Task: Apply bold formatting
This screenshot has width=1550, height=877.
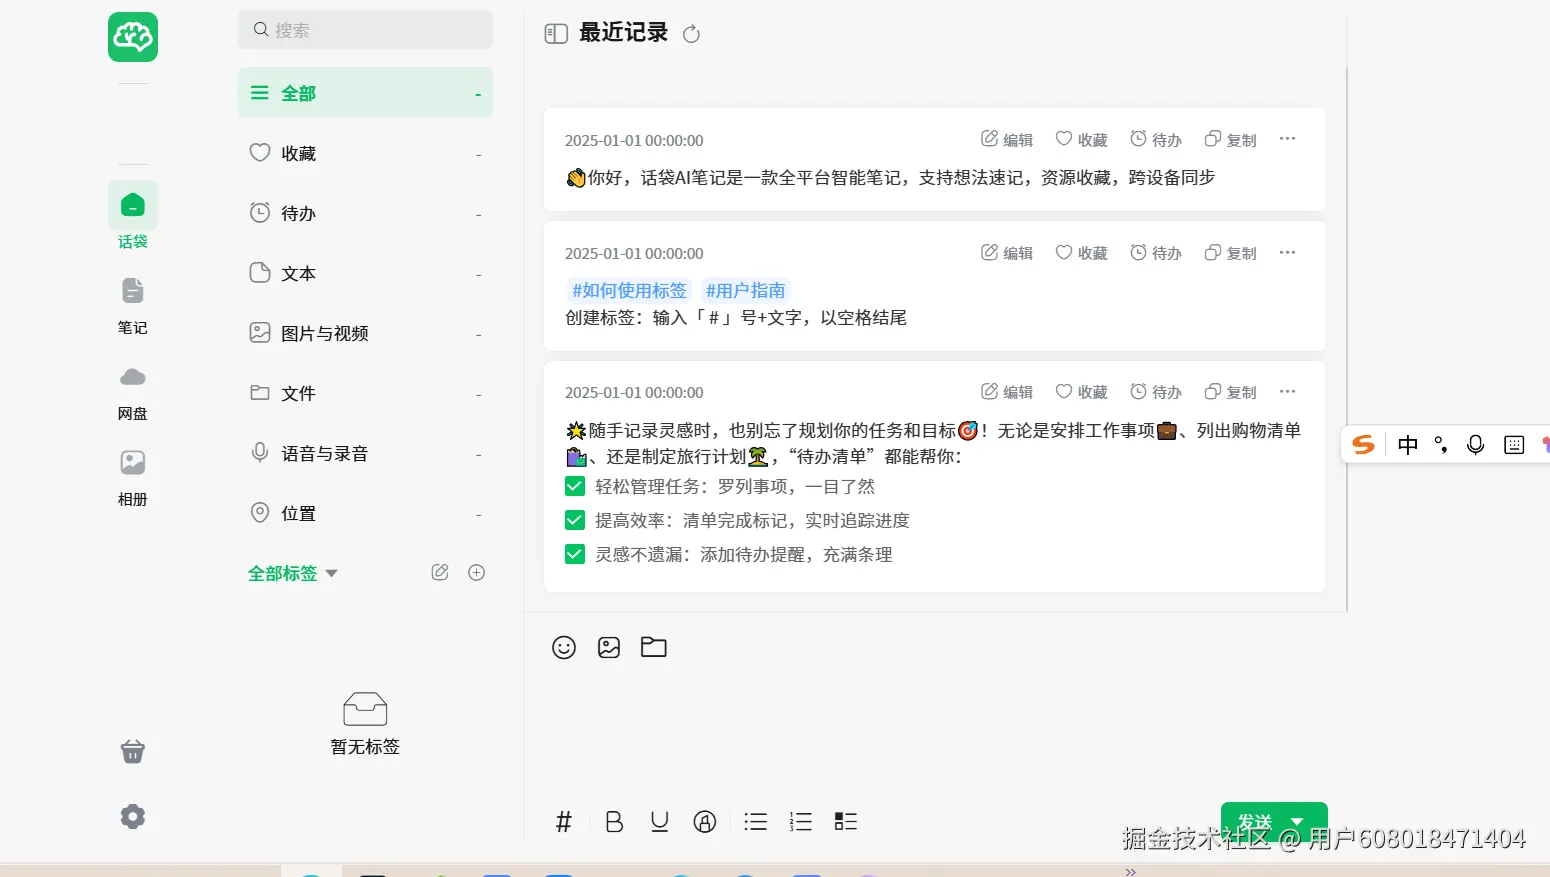Action: pyautogui.click(x=614, y=822)
